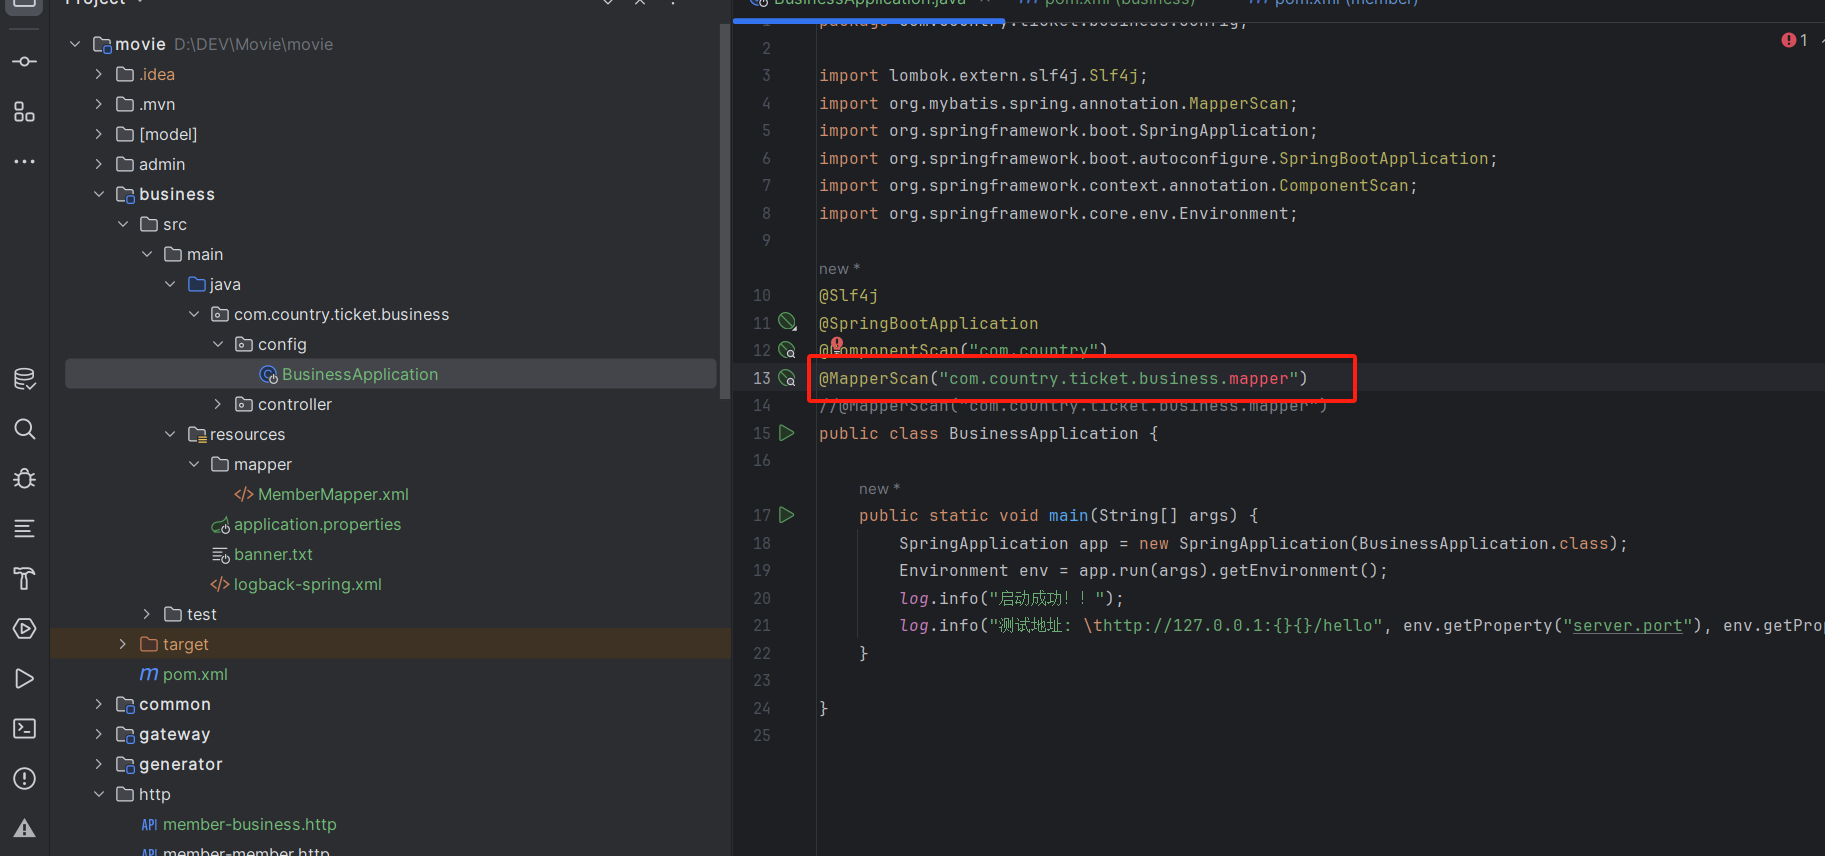Expand the generator module
The height and width of the screenshot is (856, 1825).
point(99,764)
